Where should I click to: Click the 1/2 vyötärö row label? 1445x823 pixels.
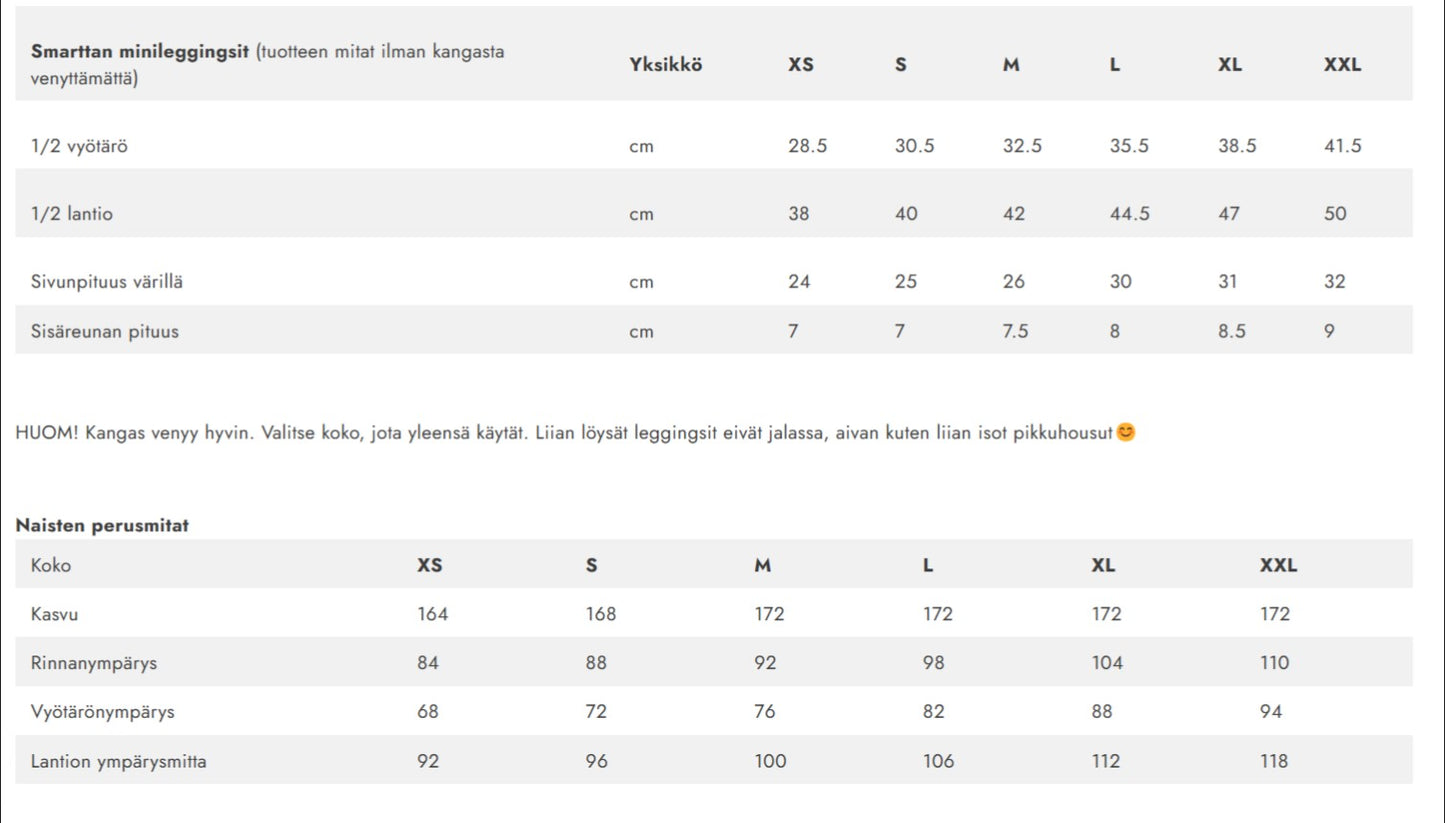(x=79, y=146)
